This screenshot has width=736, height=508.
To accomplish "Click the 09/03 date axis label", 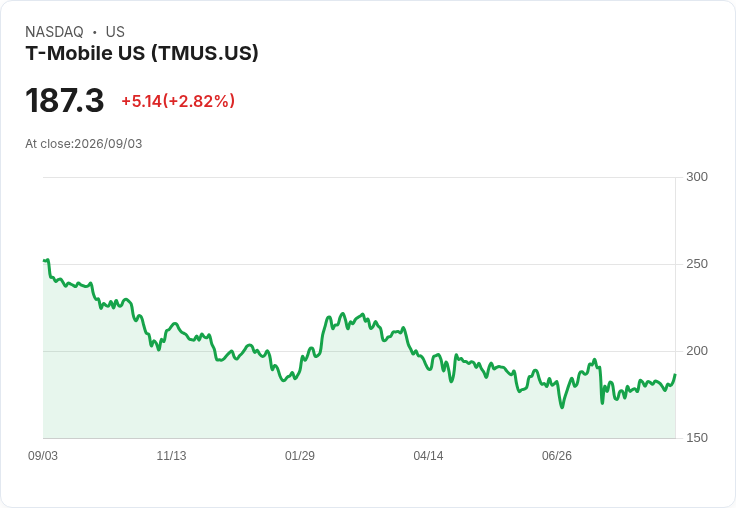I will (43, 456).
